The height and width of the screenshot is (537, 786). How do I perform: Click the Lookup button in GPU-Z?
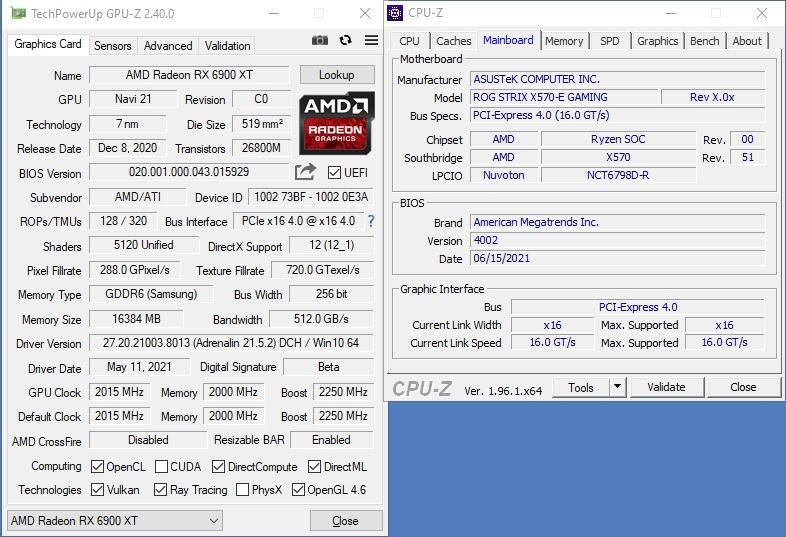[x=337, y=75]
